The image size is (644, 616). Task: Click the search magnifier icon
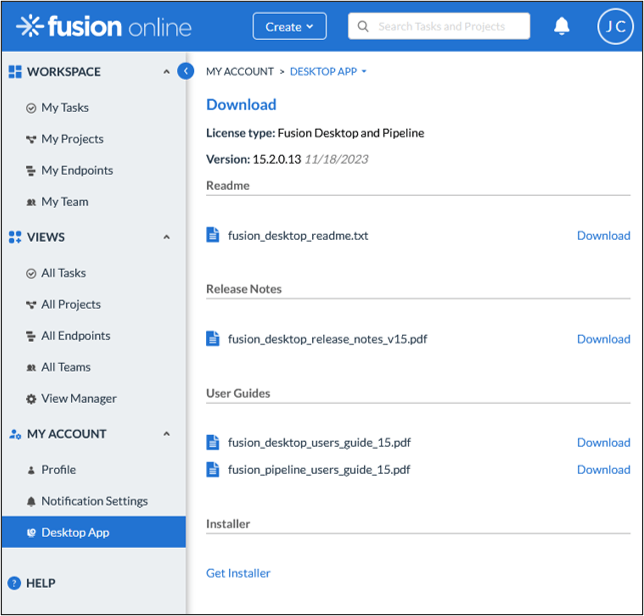(363, 26)
